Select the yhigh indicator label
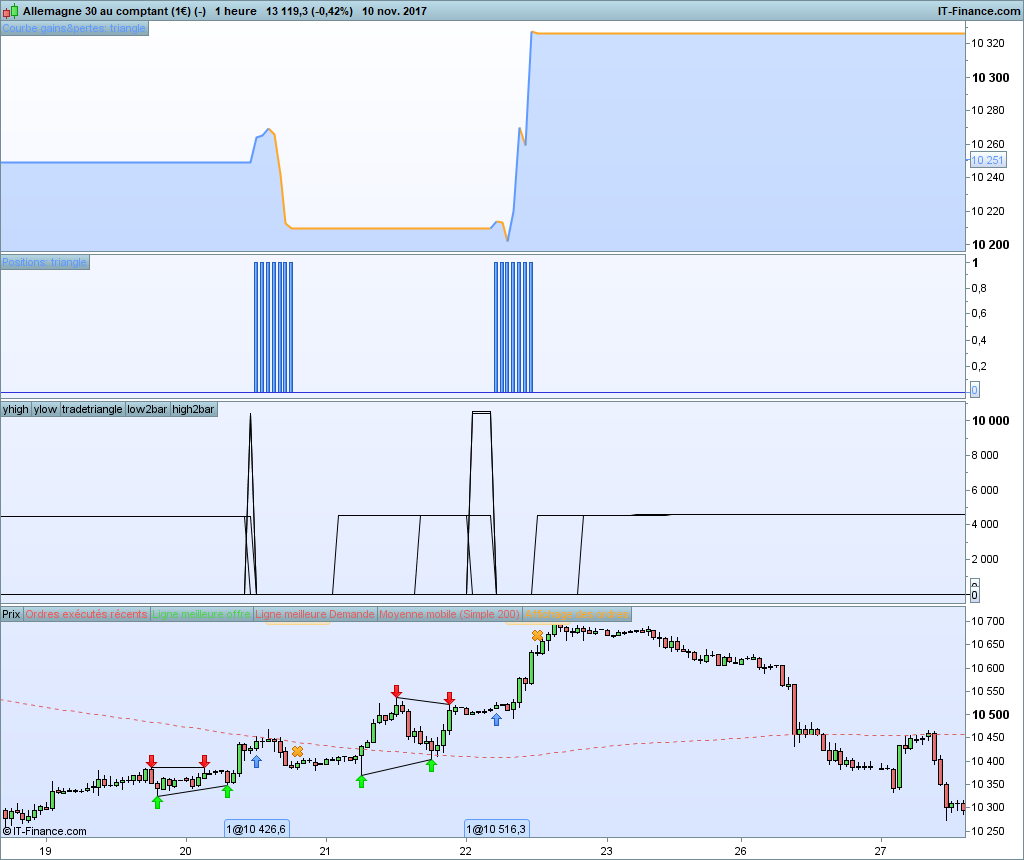Image resolution: width=1024 pixels, height=860 pixels. click(16, 409)
